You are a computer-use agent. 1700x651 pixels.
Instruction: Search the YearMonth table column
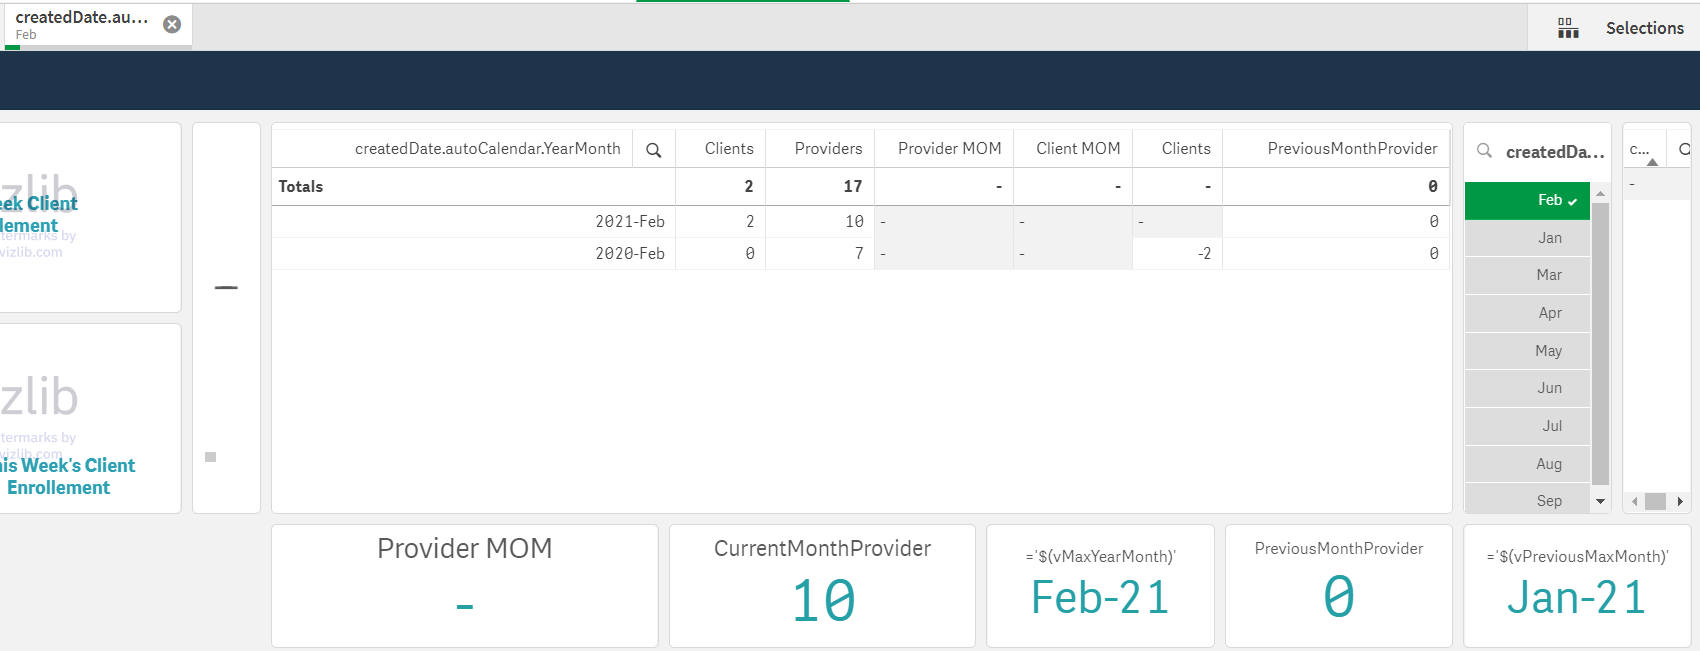click(x=654, y=150)
